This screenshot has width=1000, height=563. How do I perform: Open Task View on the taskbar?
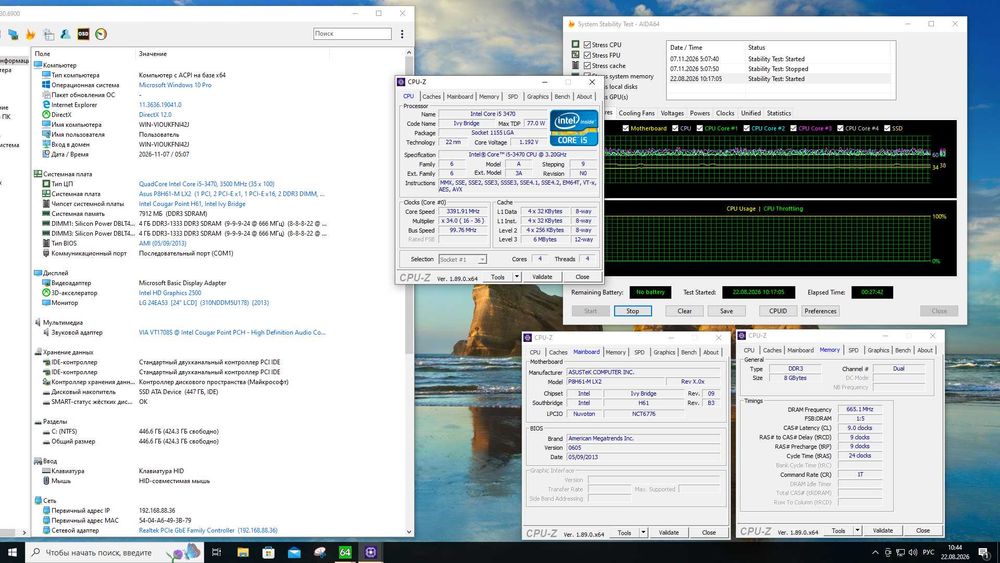click(216, 552)
